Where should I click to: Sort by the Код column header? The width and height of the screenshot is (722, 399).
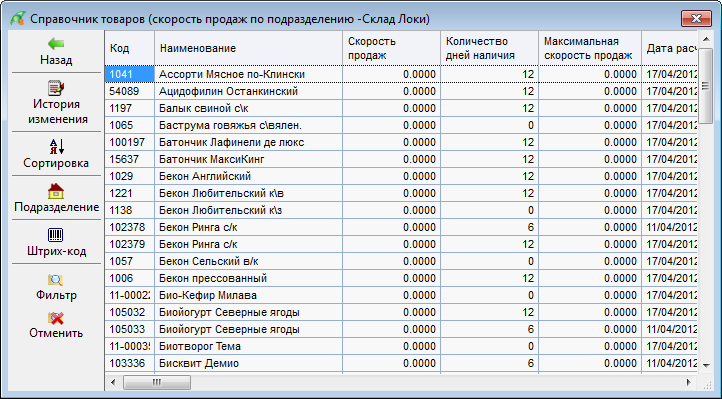130,48
